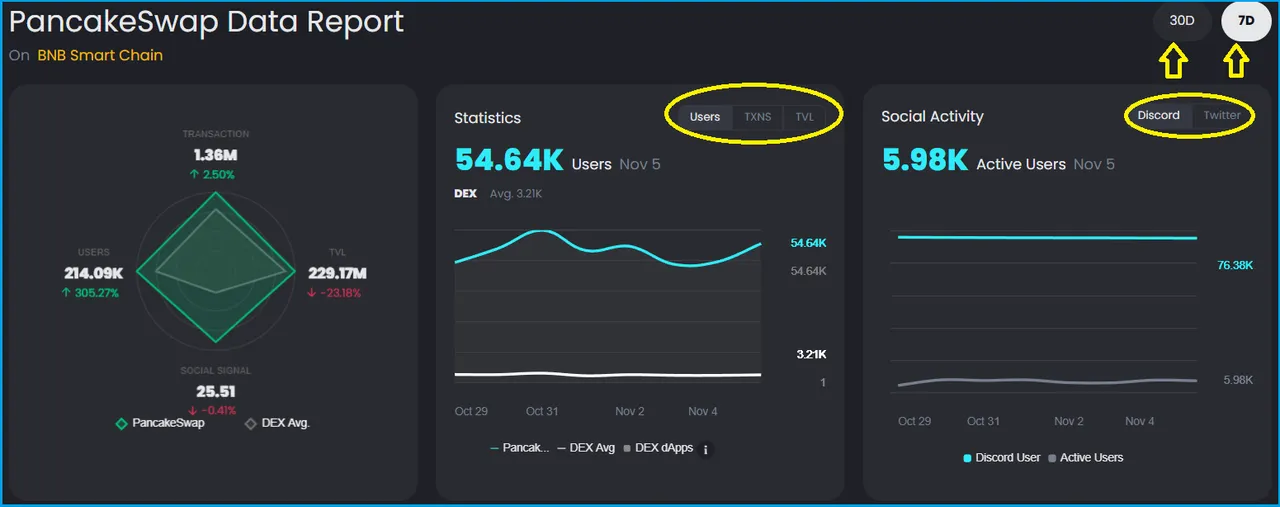Screen dimensions: 1280x507
Task: Click the 5.98K Active Users headline figure
Action: (x=924, y=160)
